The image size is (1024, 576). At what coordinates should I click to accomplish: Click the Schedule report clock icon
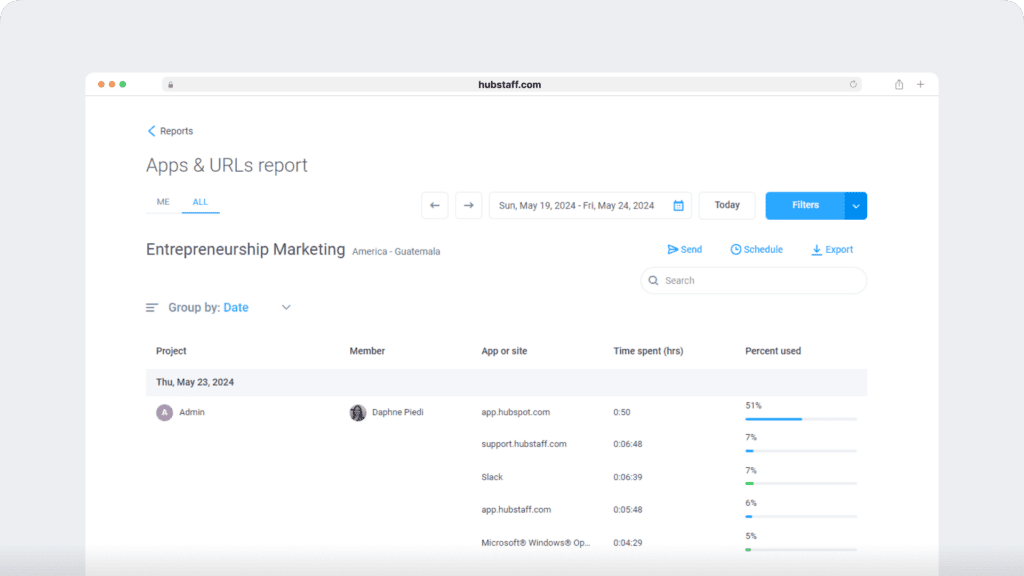[x=736, y=249]
